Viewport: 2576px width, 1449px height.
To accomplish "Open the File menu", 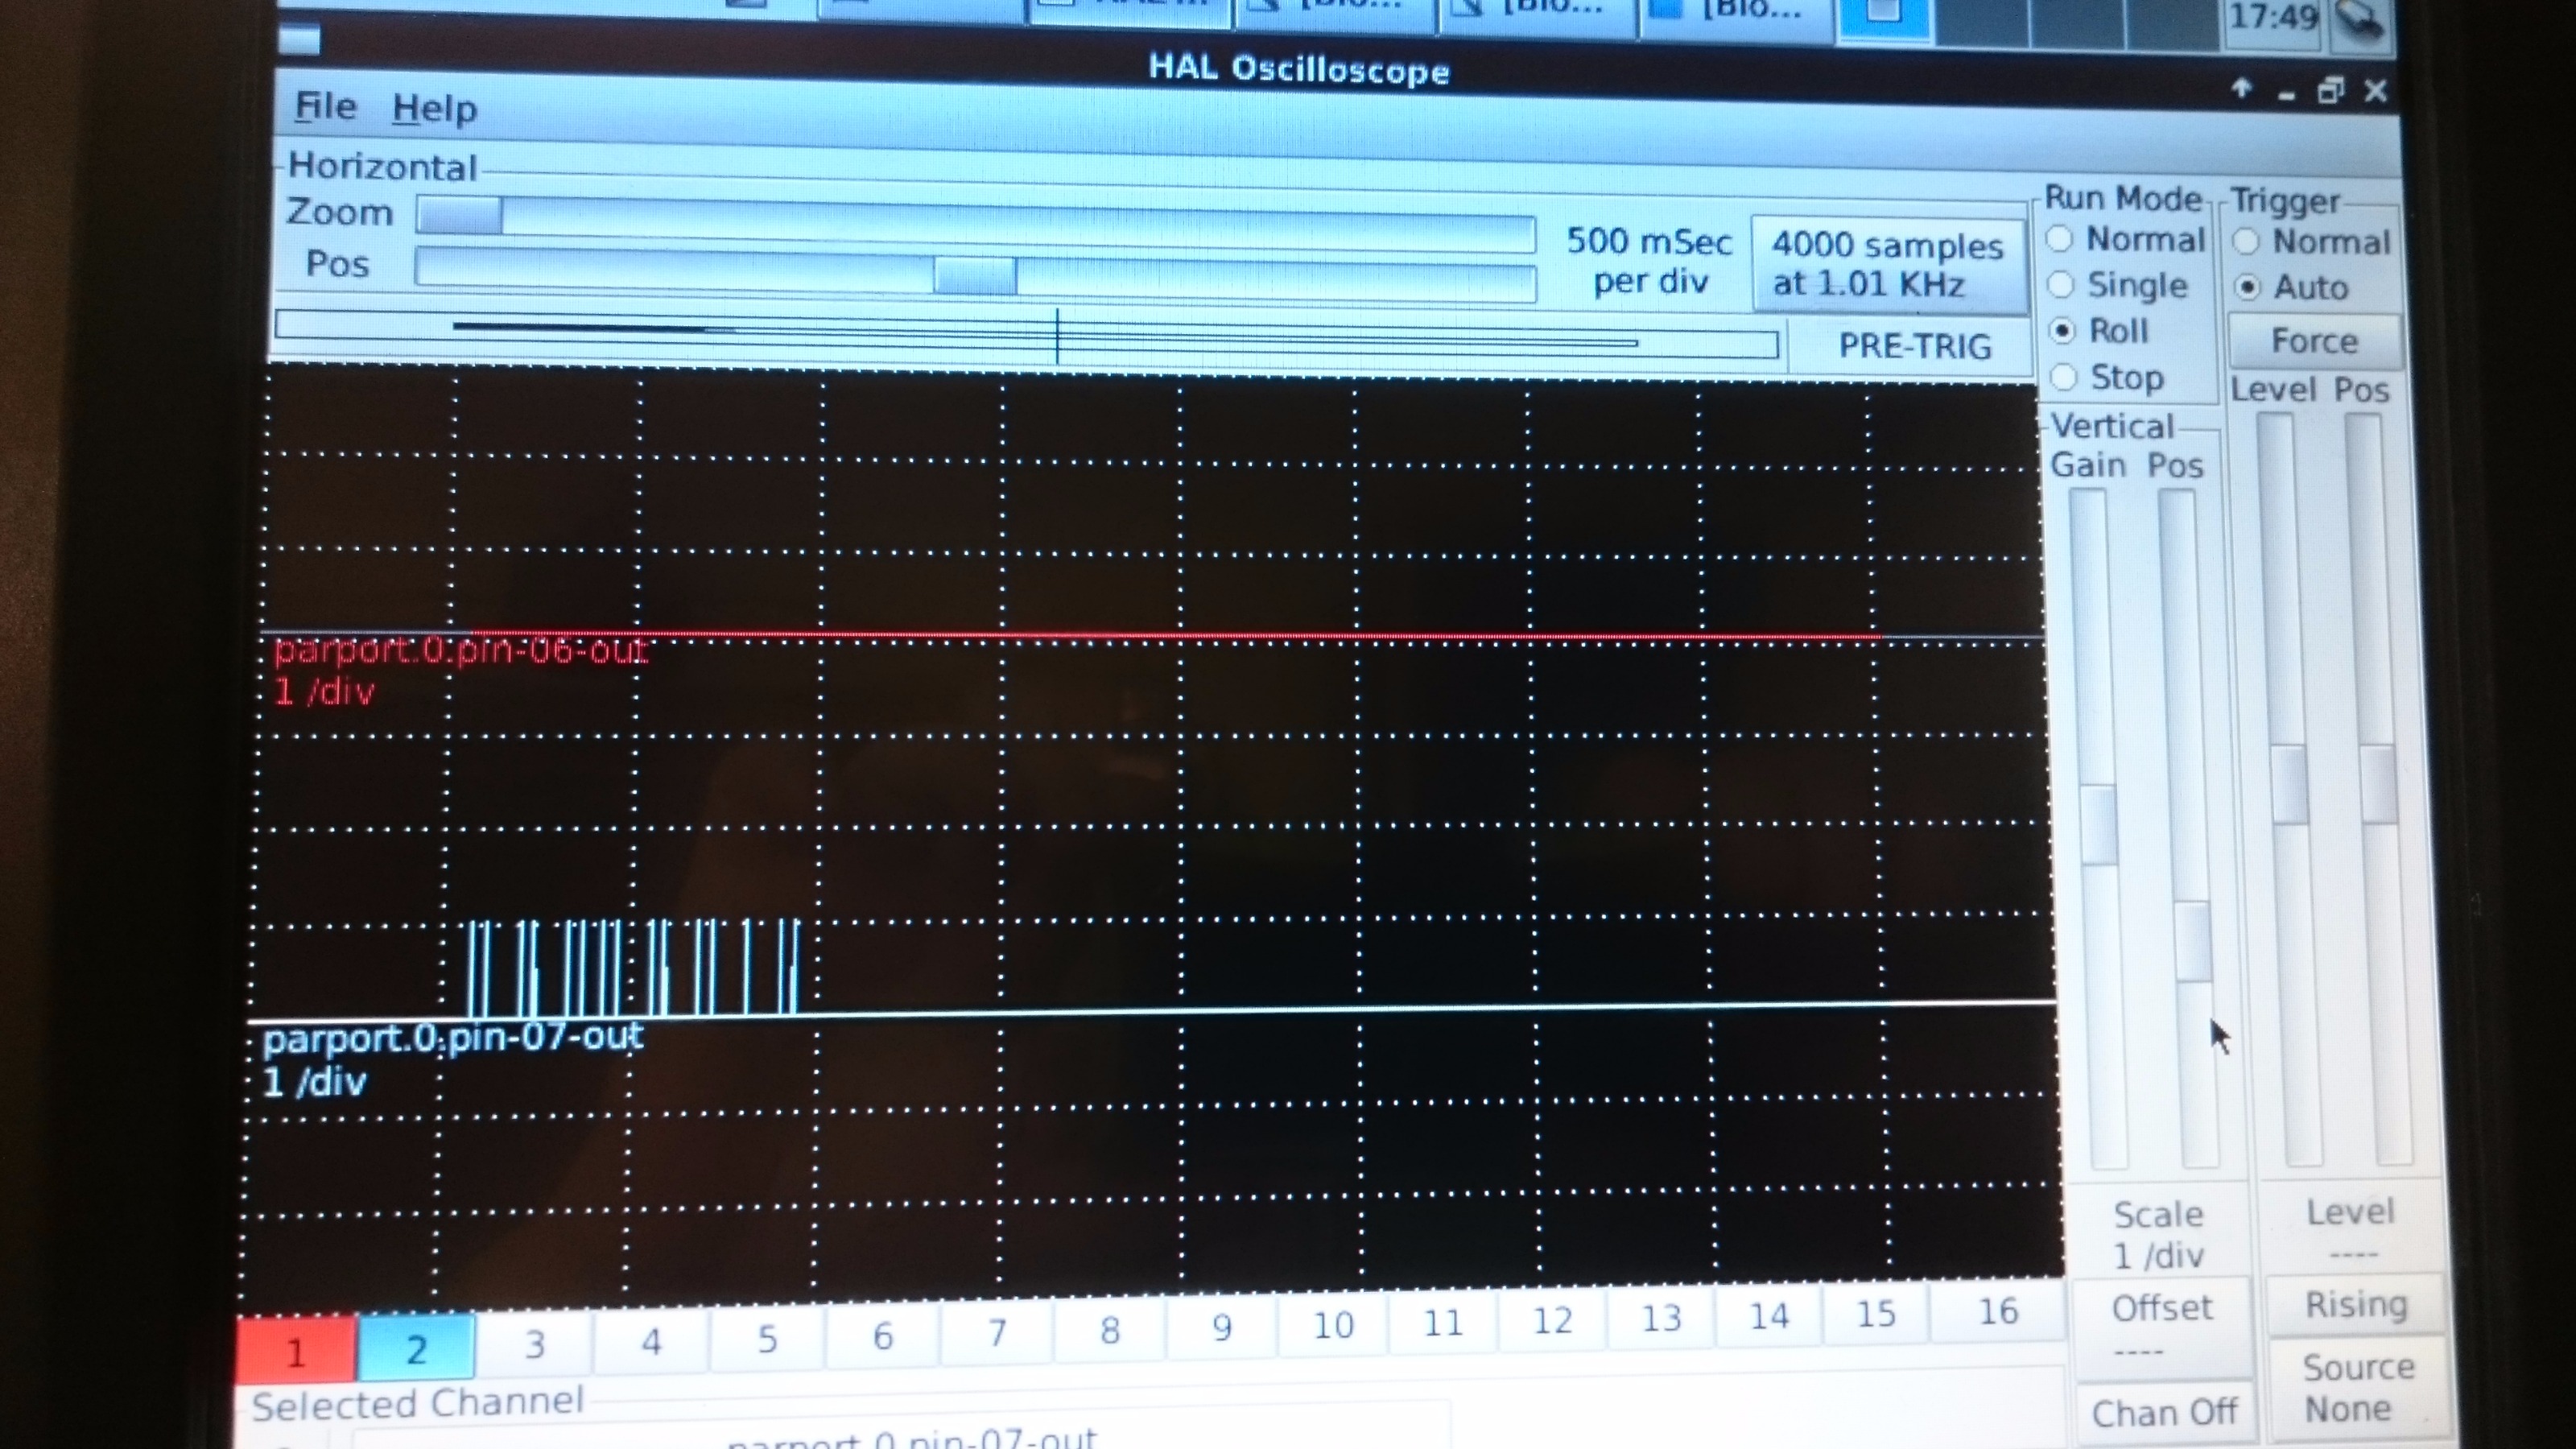I will [x=325, y=106].
